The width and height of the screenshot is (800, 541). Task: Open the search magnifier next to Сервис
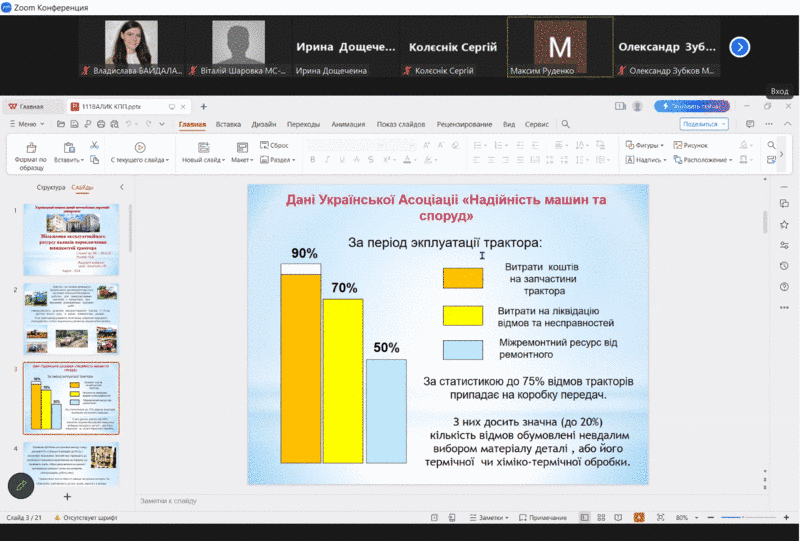(565, 124)
